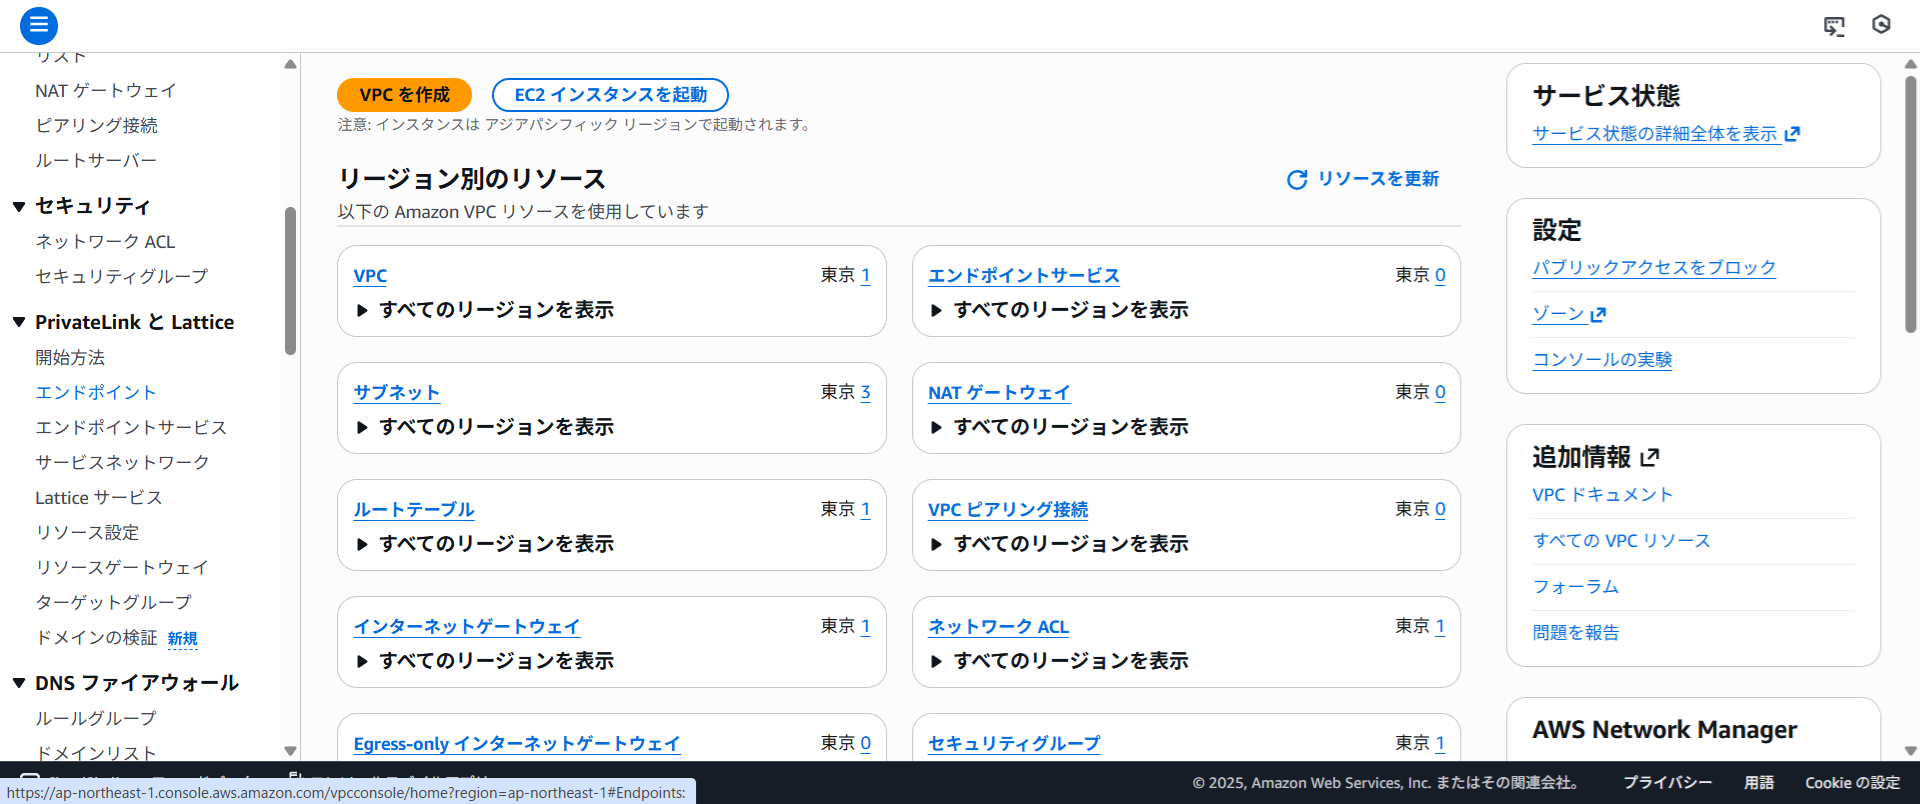The width and height of the screenshot is (1920, 804).
Task: Collapse the PrivateLink と Lattice section
Action: (19, 322)
